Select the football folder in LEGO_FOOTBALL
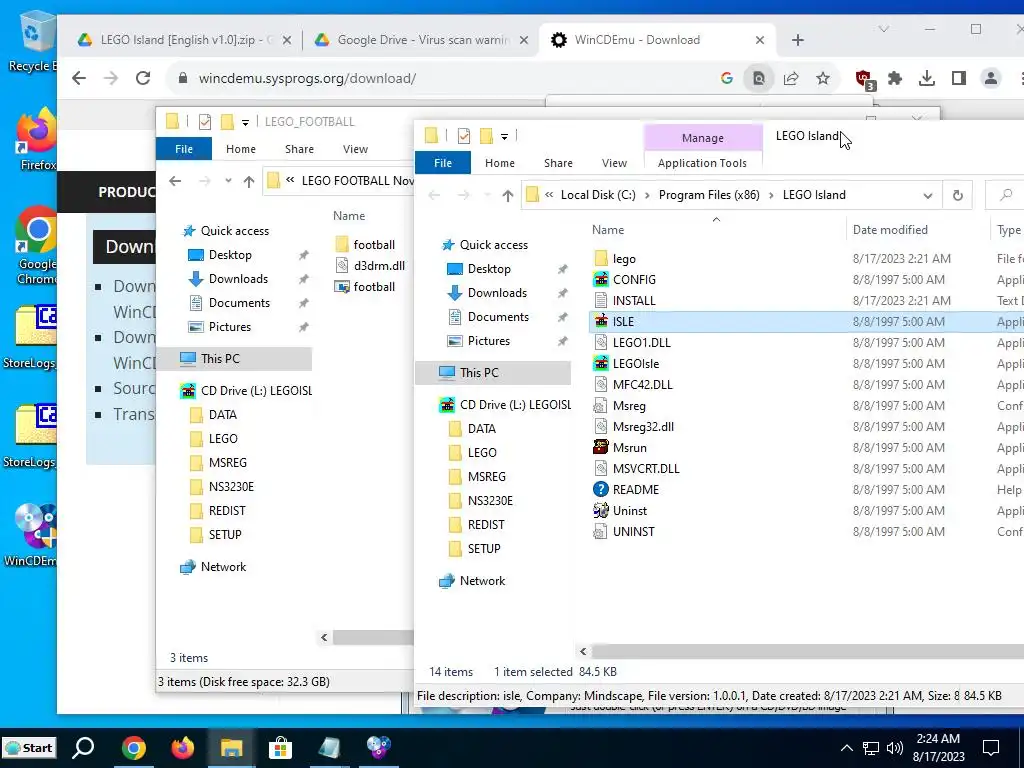 coord(374,245)
